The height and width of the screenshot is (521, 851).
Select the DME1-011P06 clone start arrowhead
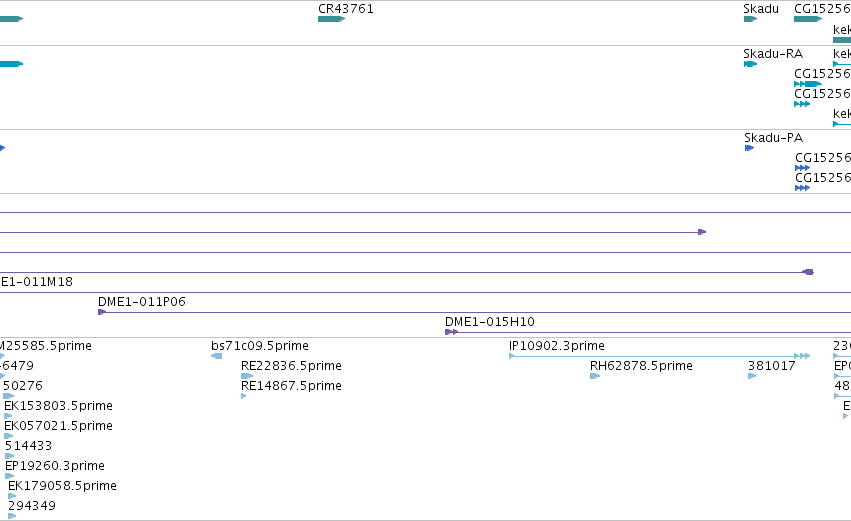(101, 312)
